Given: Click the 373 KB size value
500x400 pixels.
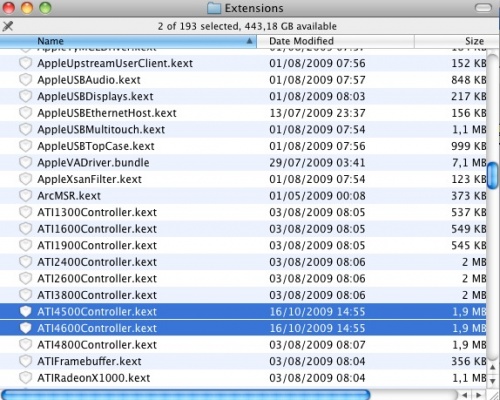Looking at the screenshot, I should click(x=469, y=196).
